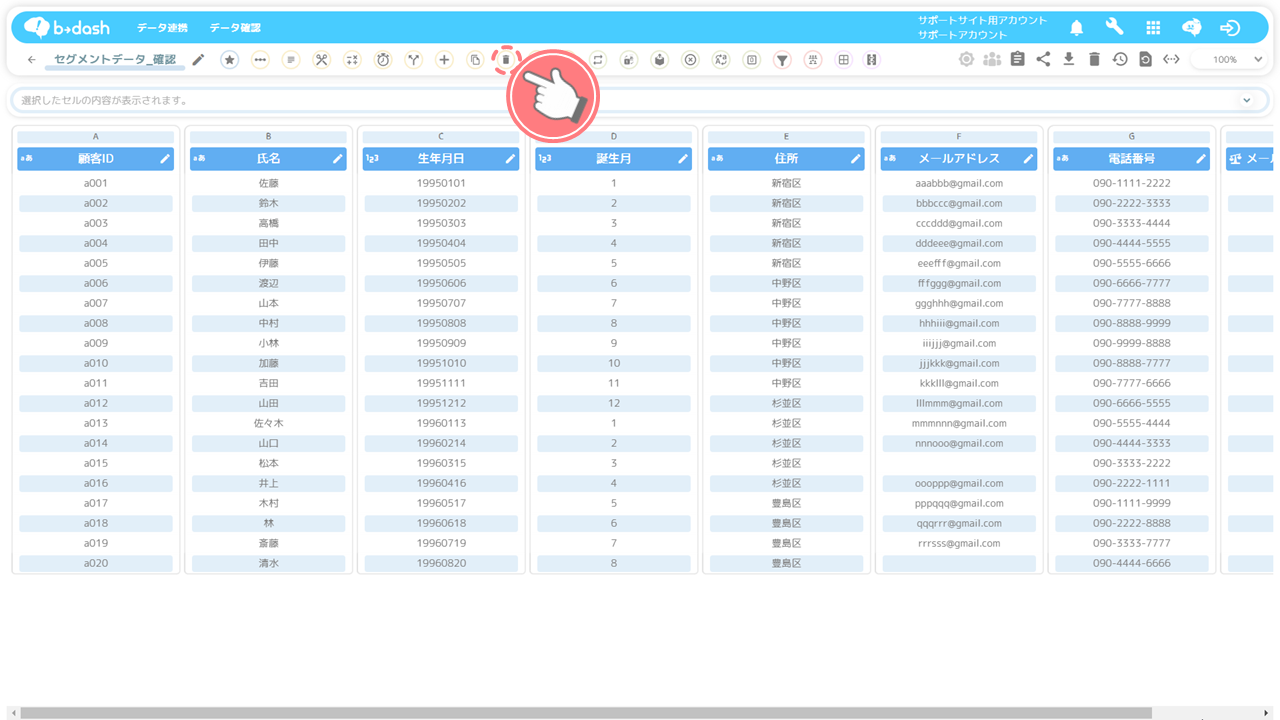Edit the 住所 column header pencil

pos(856,158)
